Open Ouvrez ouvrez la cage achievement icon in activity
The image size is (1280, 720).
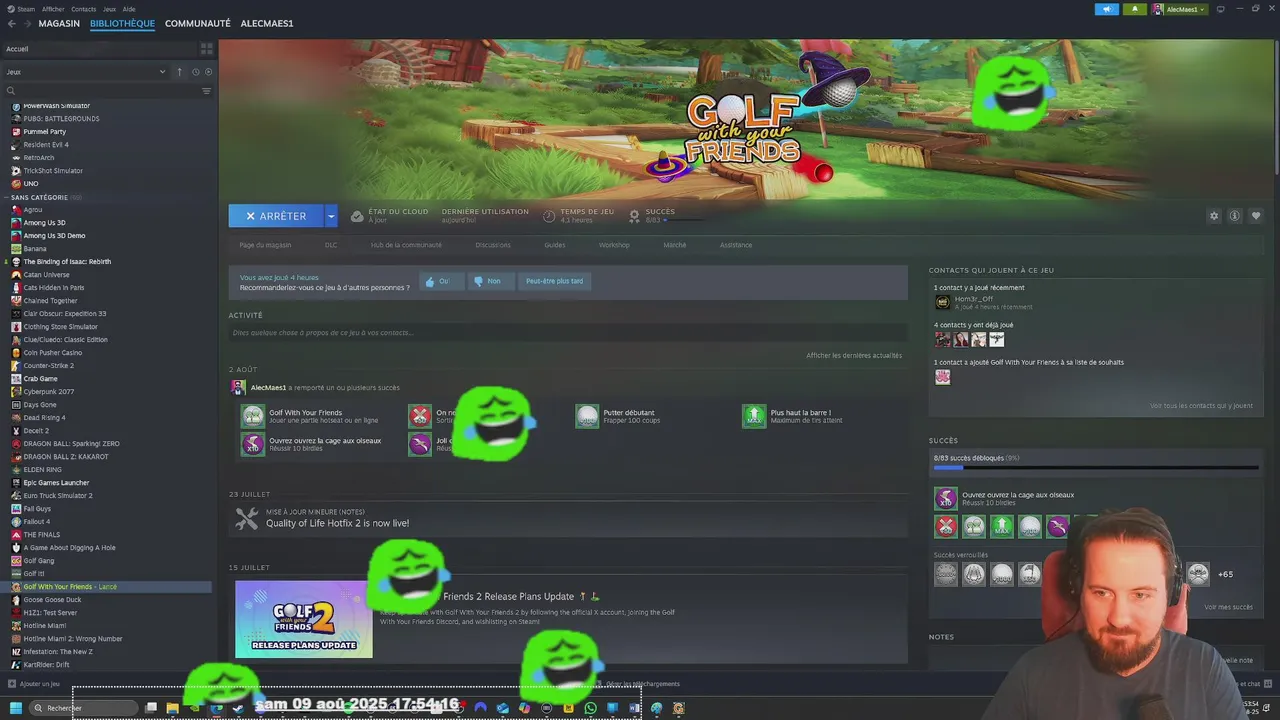point(253,444)
